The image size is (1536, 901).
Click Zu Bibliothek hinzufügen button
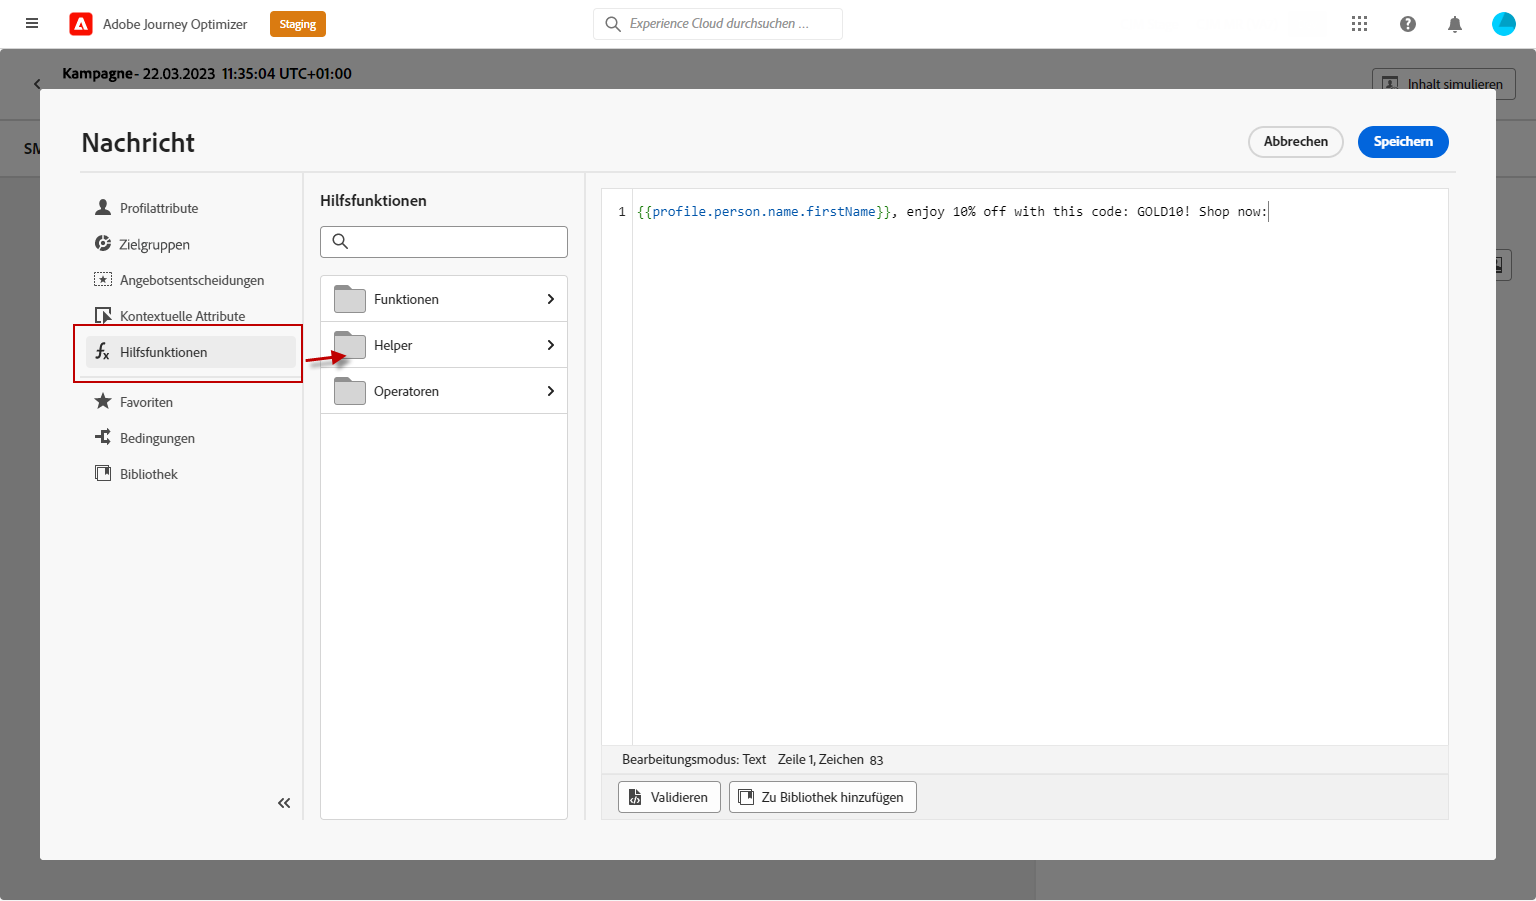(x=823, y=797)
